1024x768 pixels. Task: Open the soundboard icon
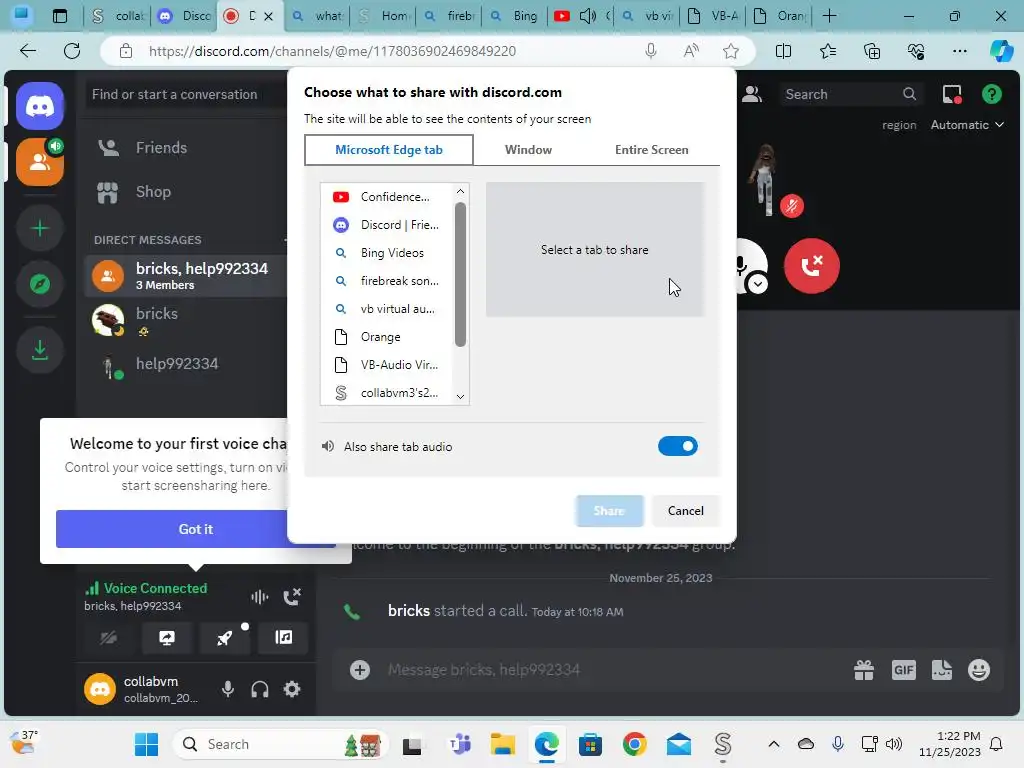click(283, 637)
